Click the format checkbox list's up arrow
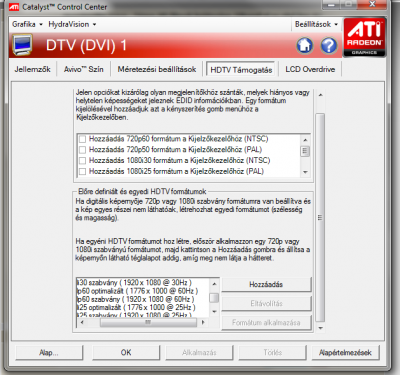The image size is (400, 375). 305,139
